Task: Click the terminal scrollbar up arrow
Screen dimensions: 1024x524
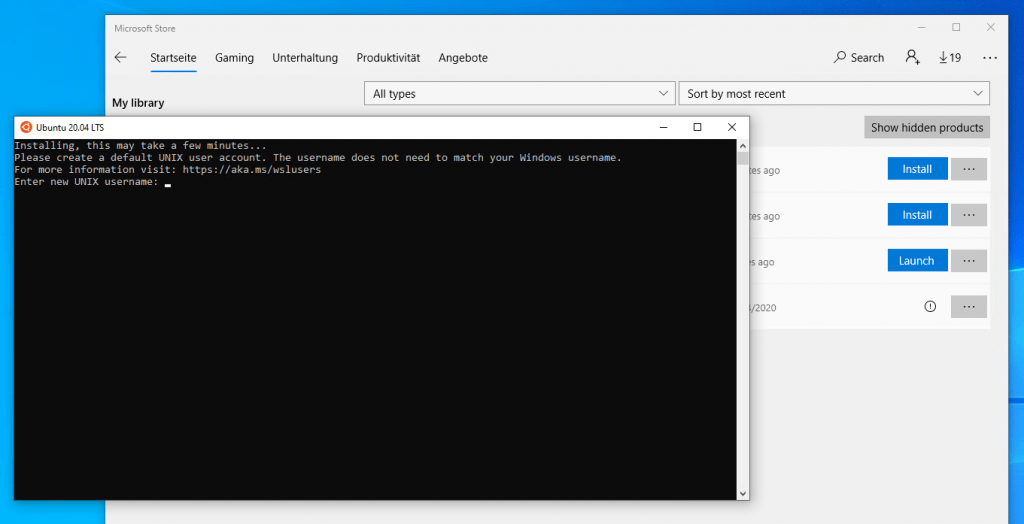Action: pyautogui.click(x=743, y=144)
